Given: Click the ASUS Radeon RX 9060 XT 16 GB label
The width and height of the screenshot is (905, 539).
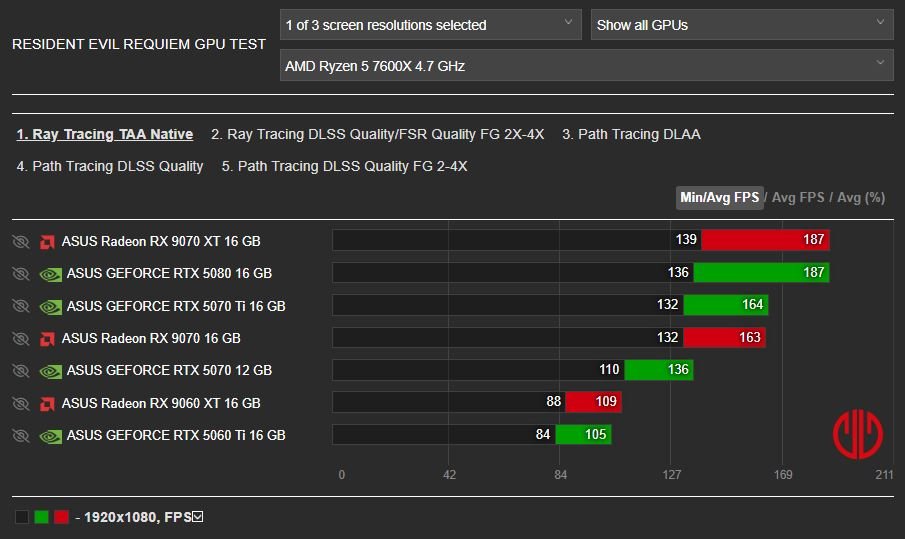Looking at the screenshot, I should coord(161,403).
